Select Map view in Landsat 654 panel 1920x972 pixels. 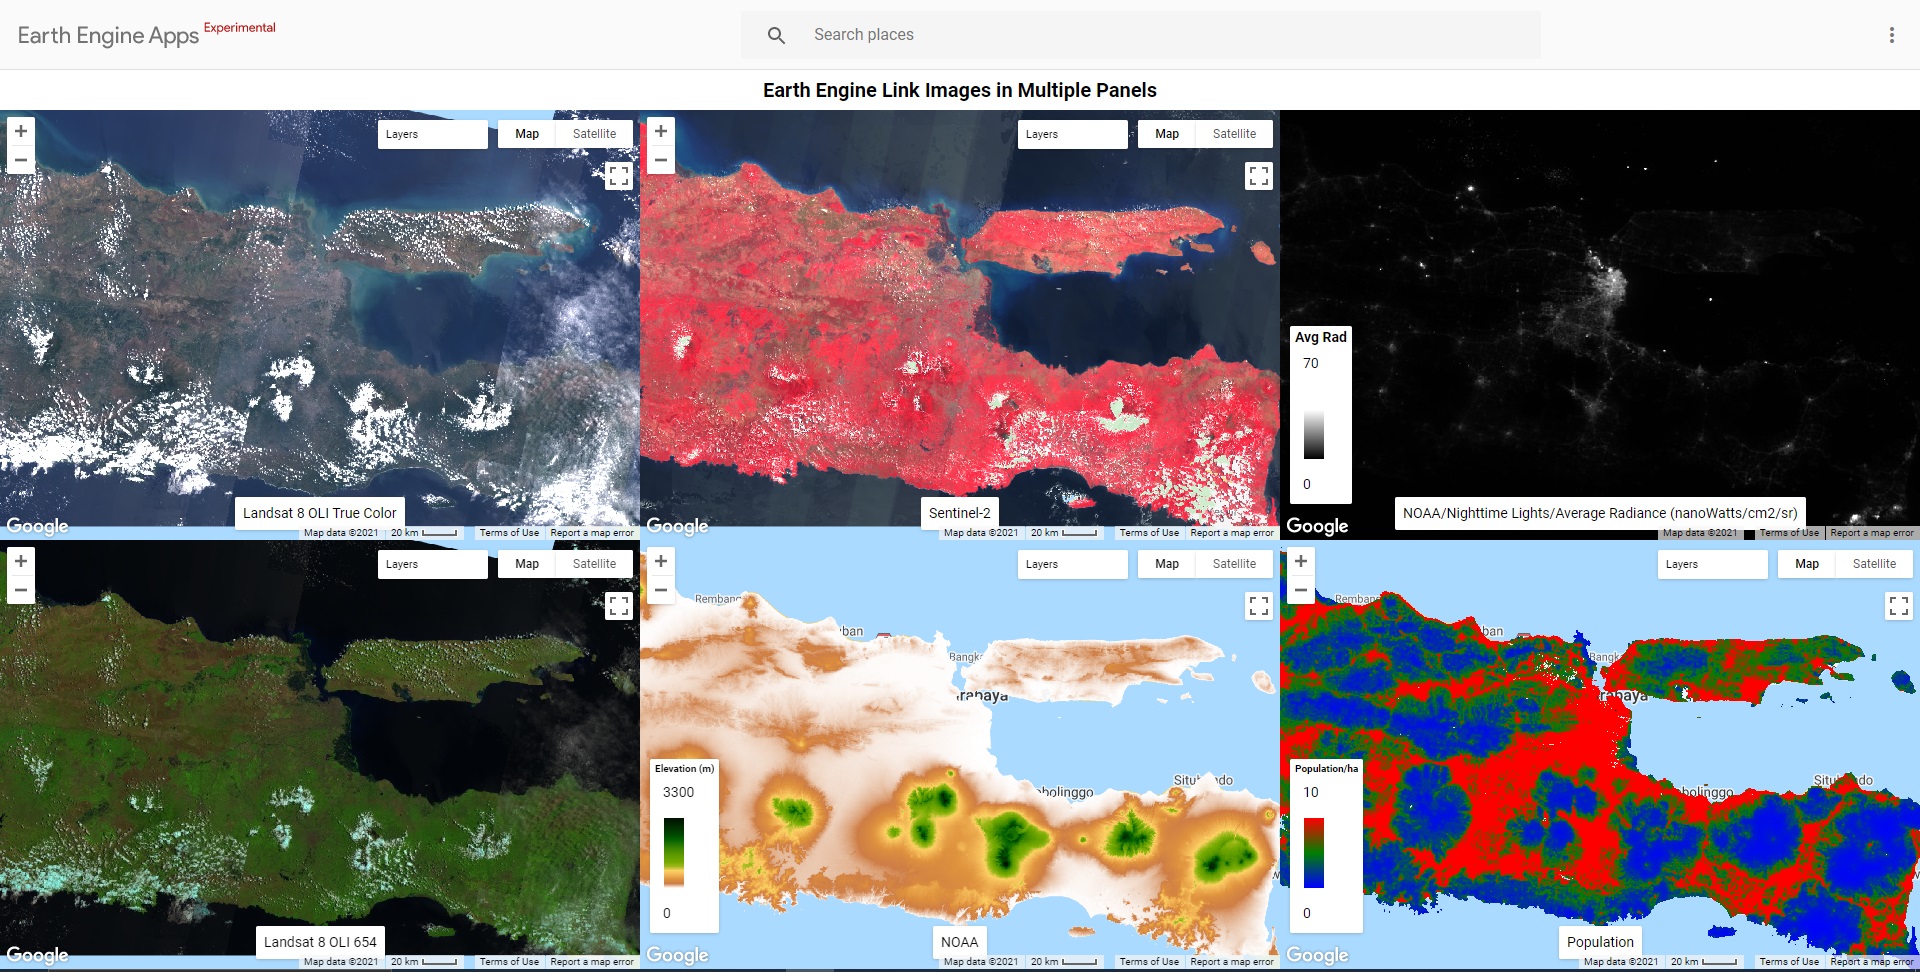pos(527,564)
